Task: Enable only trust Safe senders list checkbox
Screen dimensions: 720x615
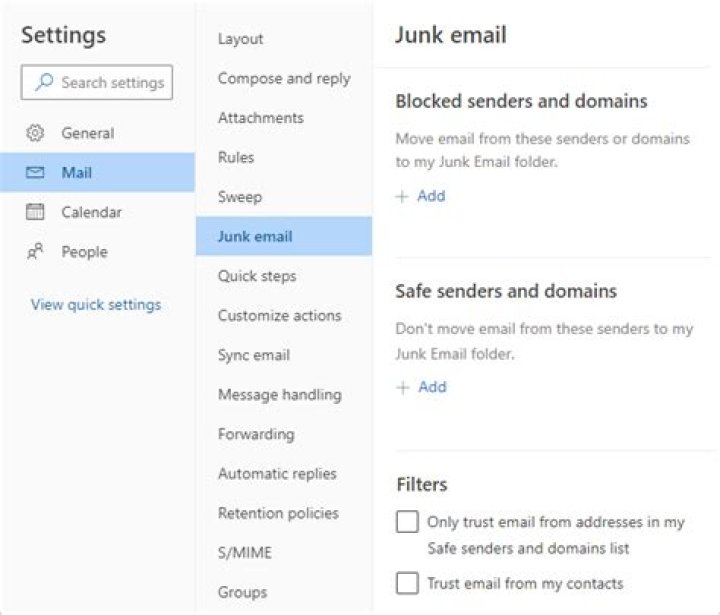Action: click(407, 522)
